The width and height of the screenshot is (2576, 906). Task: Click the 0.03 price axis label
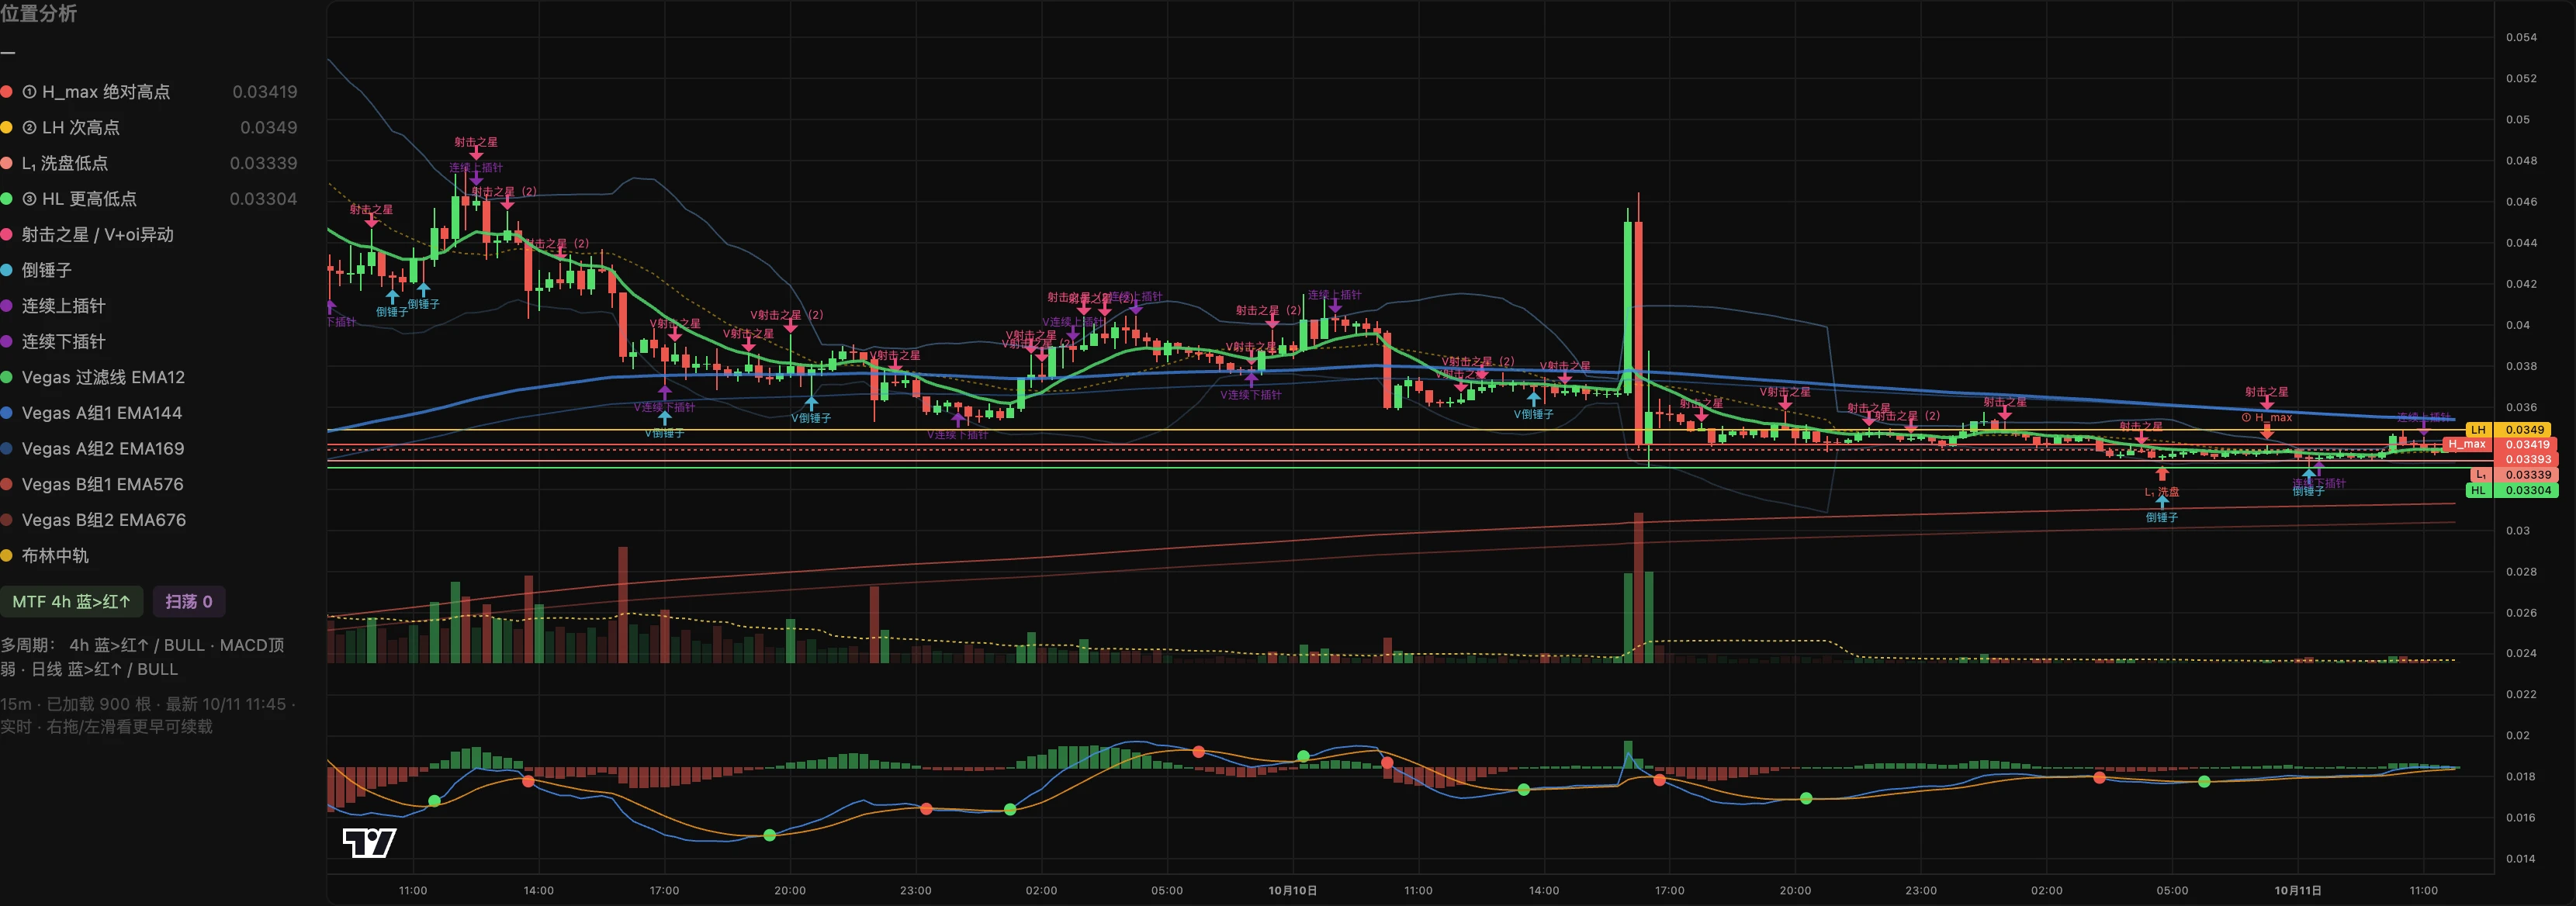[x=2518, y=531]
